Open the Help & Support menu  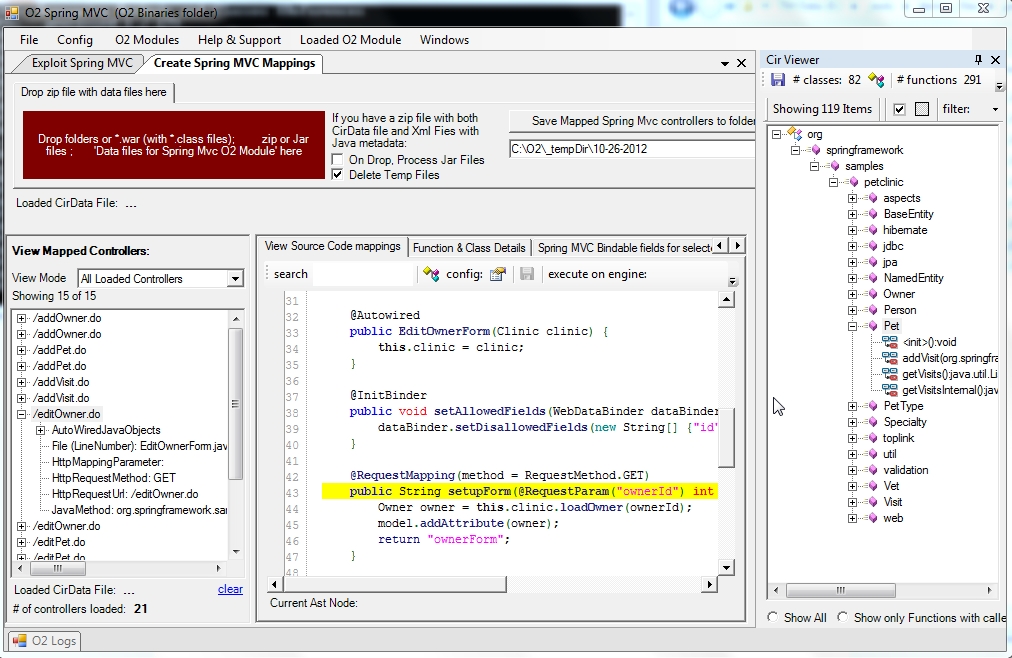coord(239,40)
